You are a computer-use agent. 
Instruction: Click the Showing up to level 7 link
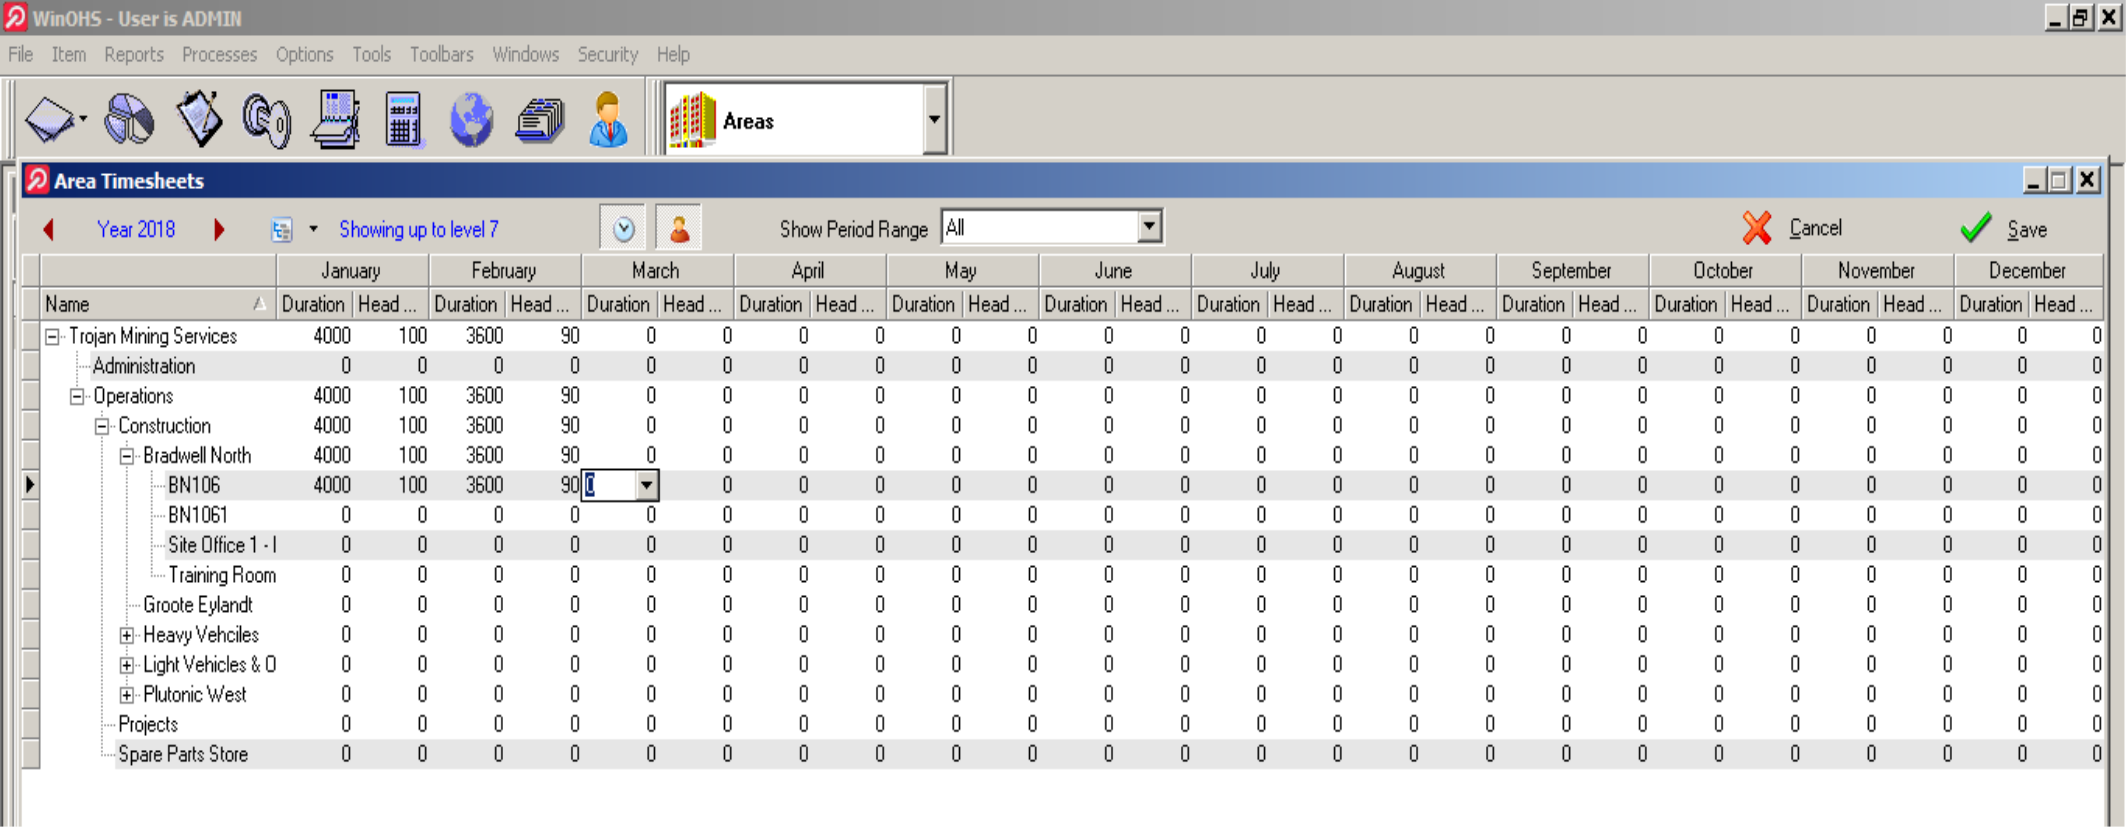click(x=418, y=229)
